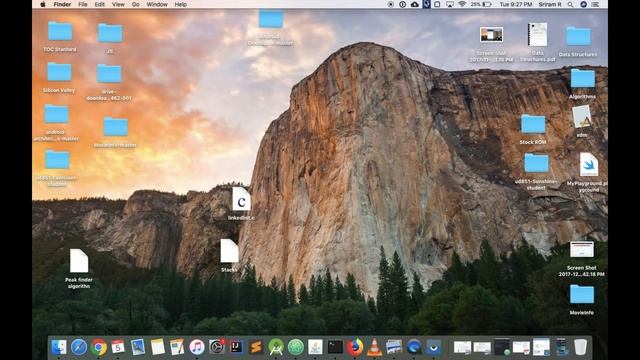Open the Go menu
Screen dimensions: 640x360
(136, 4)
